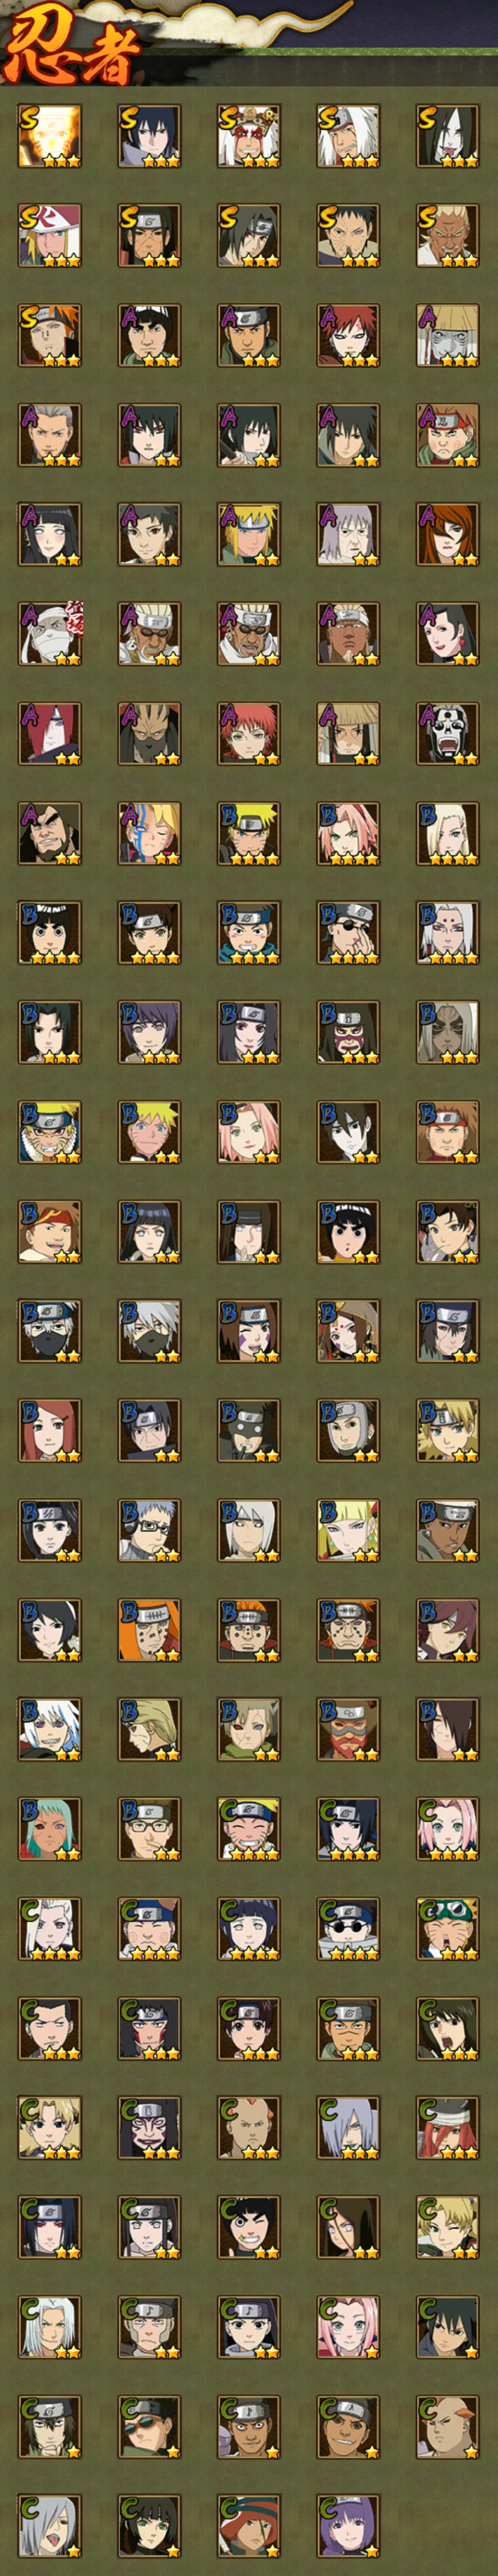Pick A-rank ninja wearing straw hat
This screenshot has height=2576, width=498.
pyautogui.click(x=348, y=733)
